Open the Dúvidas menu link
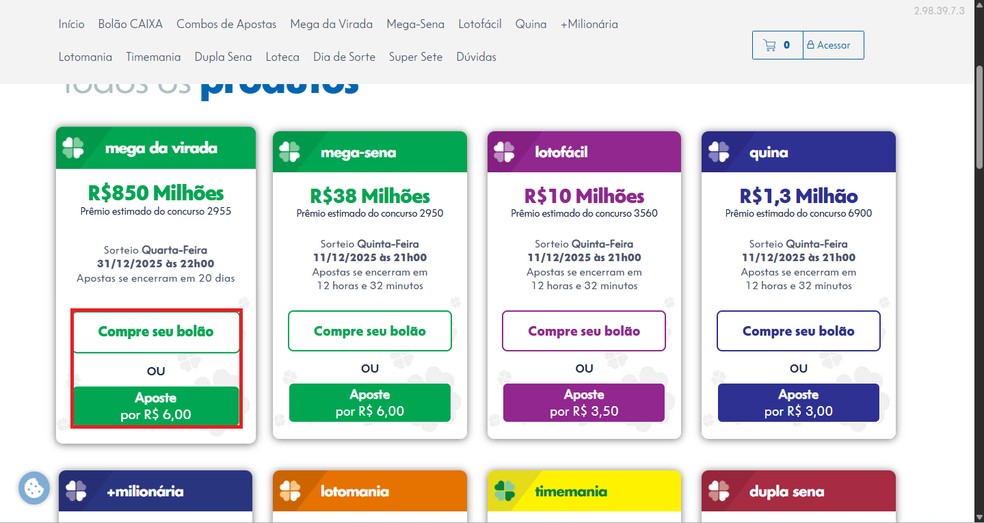Viewport: 984px width, 523px height. (x=476, y=57)
